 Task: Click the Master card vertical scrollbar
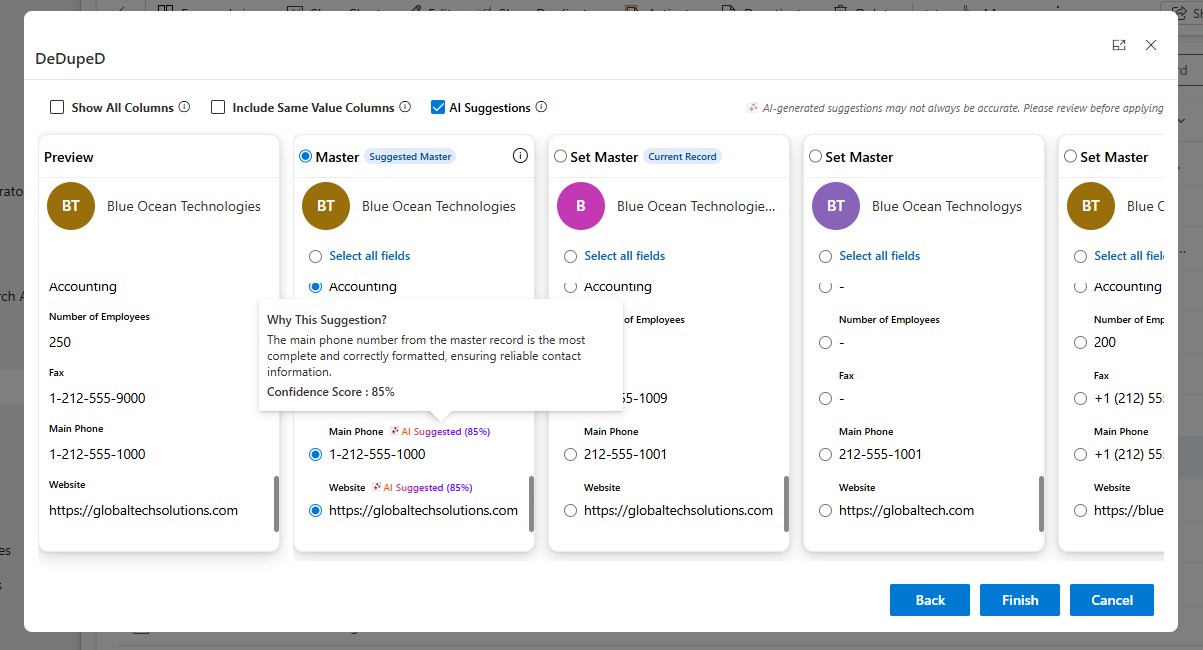pyautogui.click(x=531, y=504)
